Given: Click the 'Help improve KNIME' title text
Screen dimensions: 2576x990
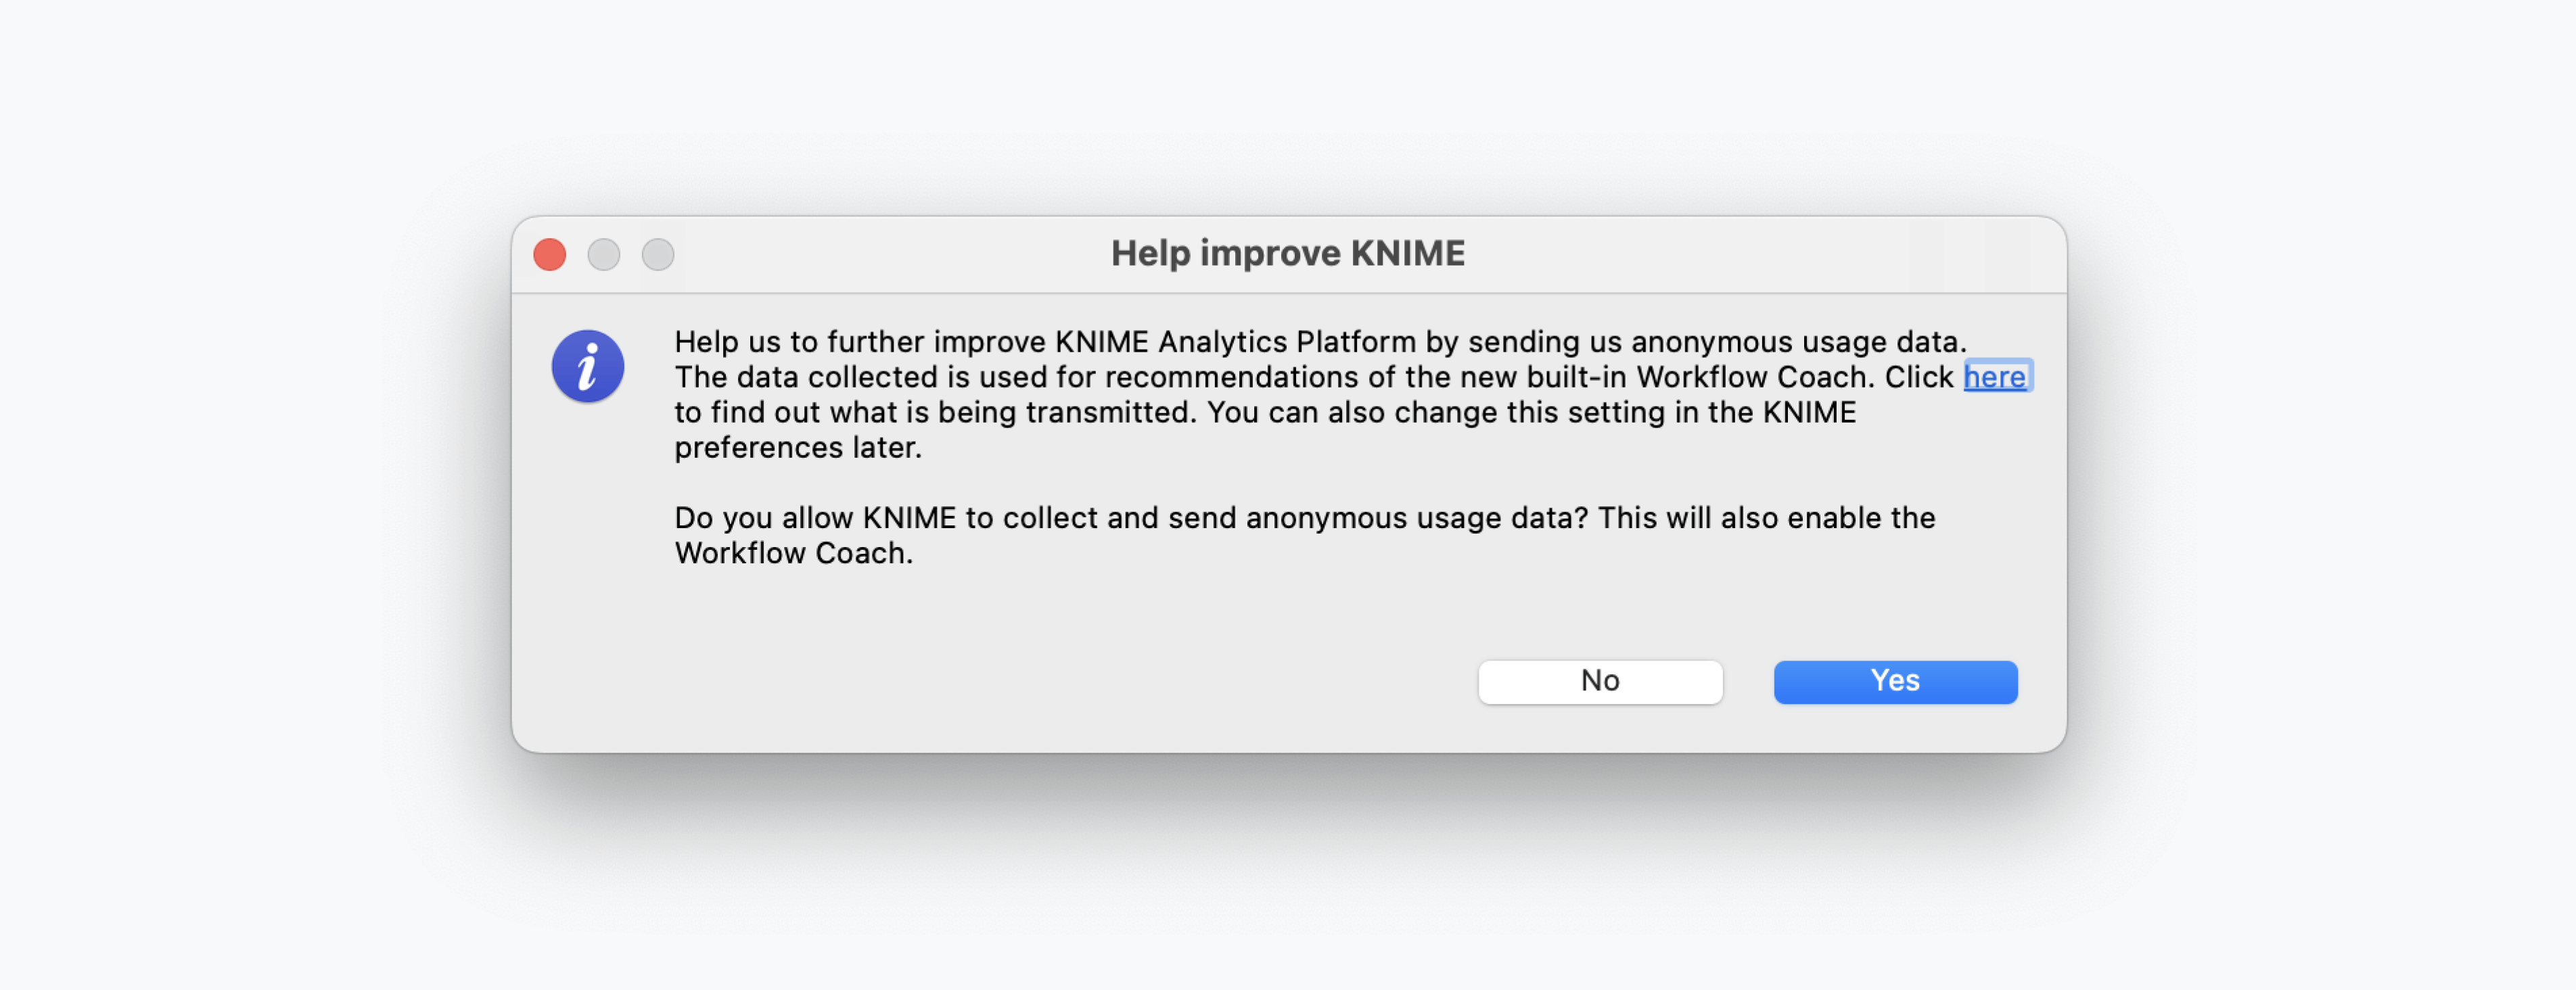Looking at the screenshot, I should point(1288,254).
